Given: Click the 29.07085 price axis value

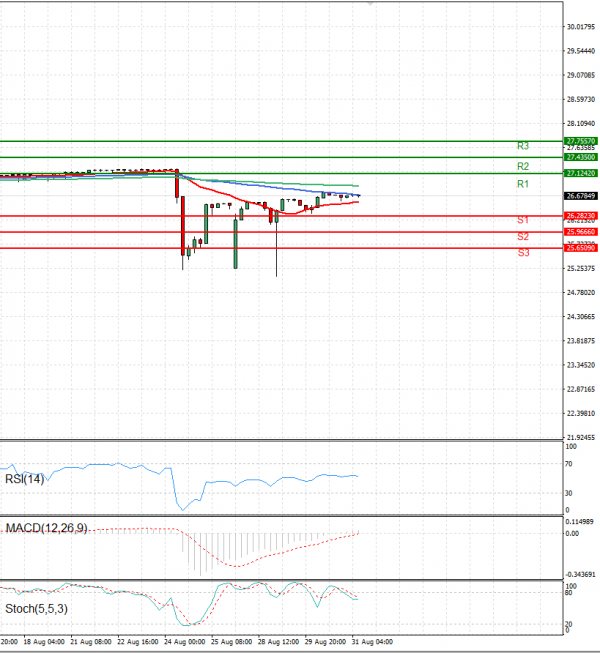Looking at the screenshot, I should 581,75.
